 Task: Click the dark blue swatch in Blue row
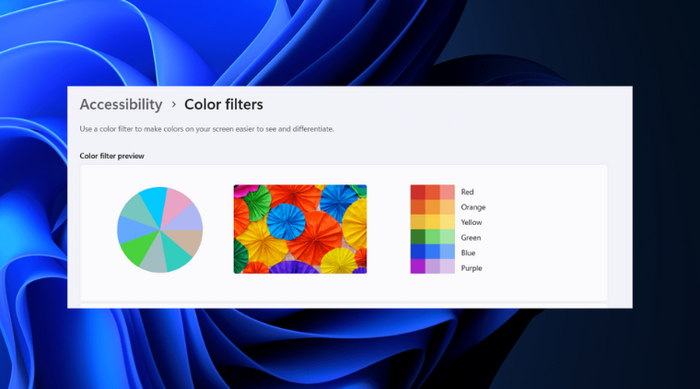(418, 251)
